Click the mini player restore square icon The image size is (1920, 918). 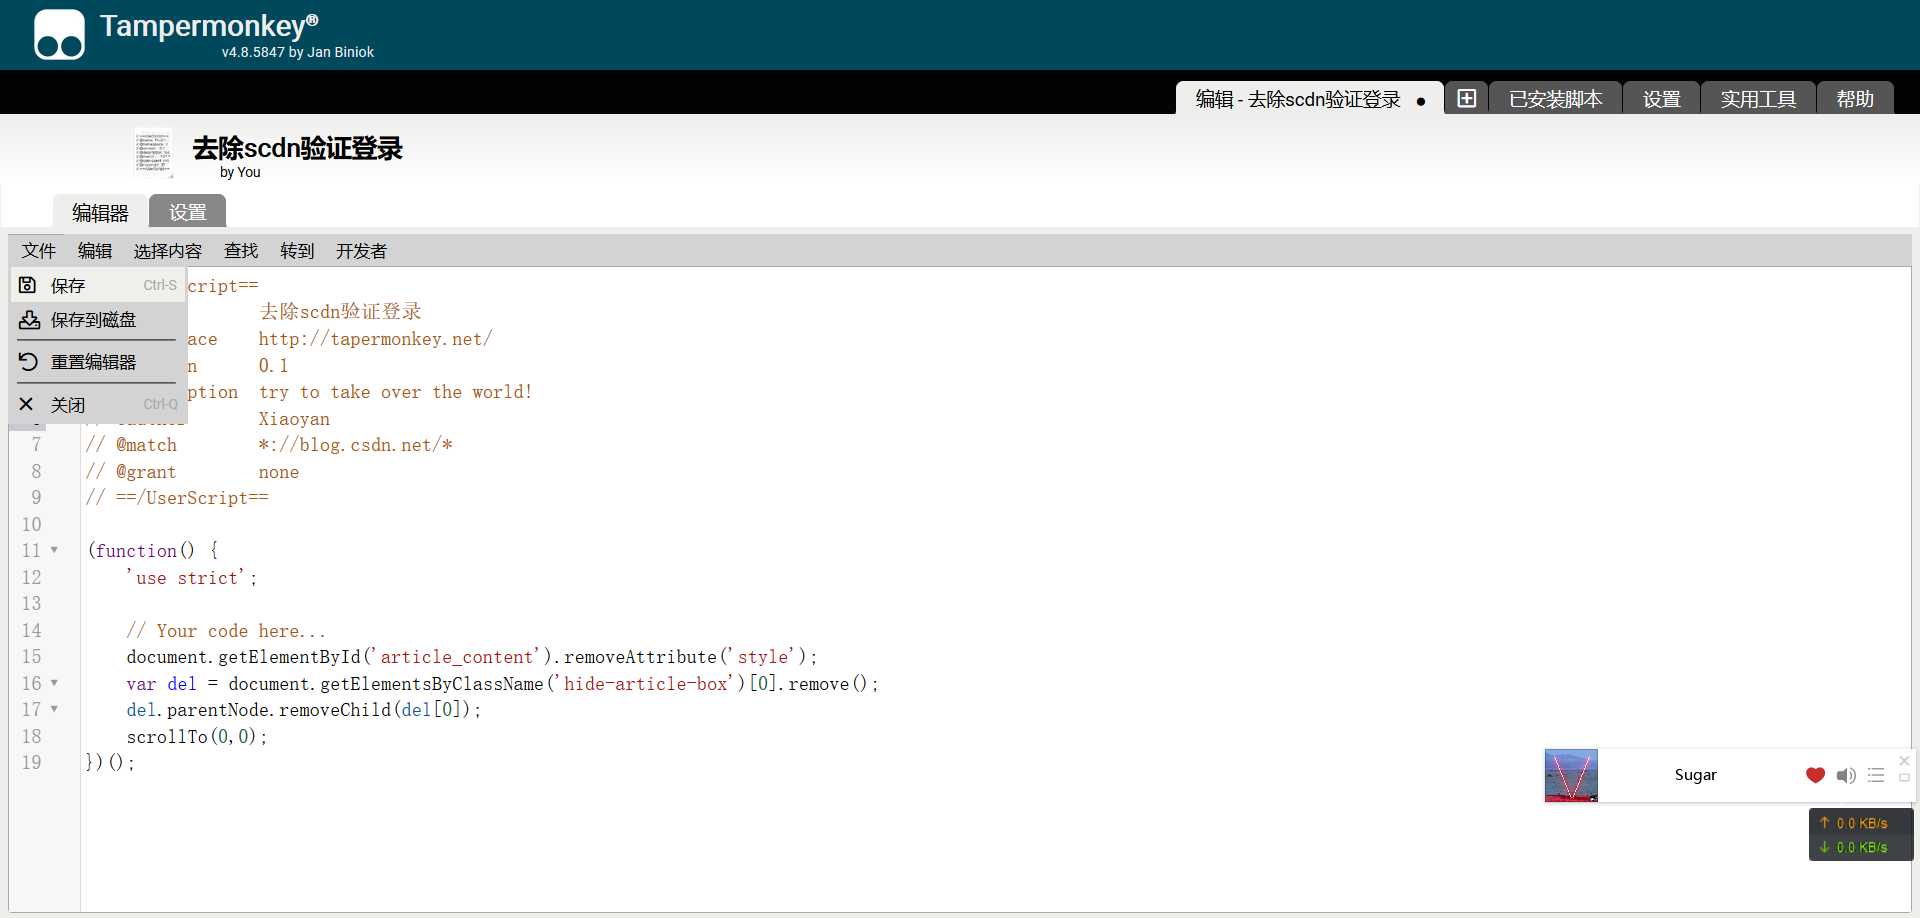[1904, 778]
